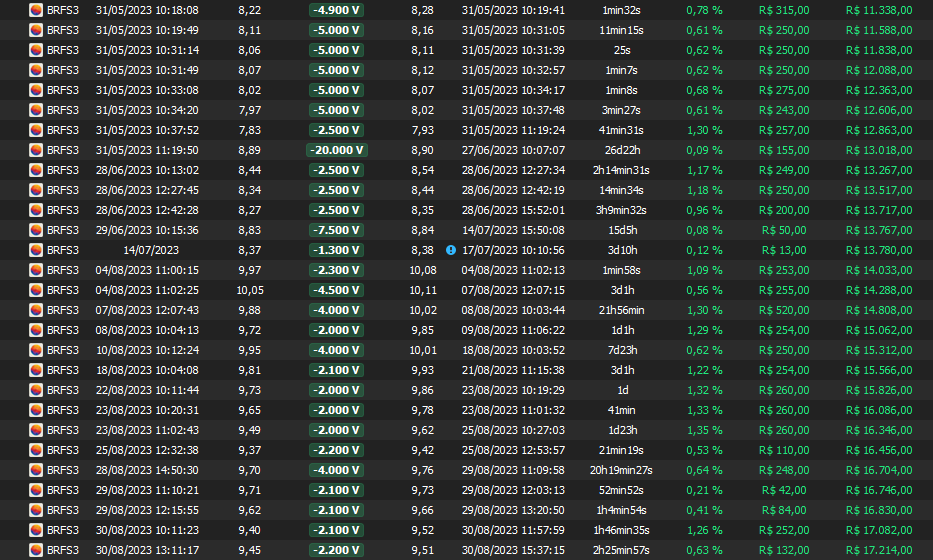This screenshot has height=560, width=933.
Task: Click the -4.900 V quantity badge
Action: [x=336, y=10]
